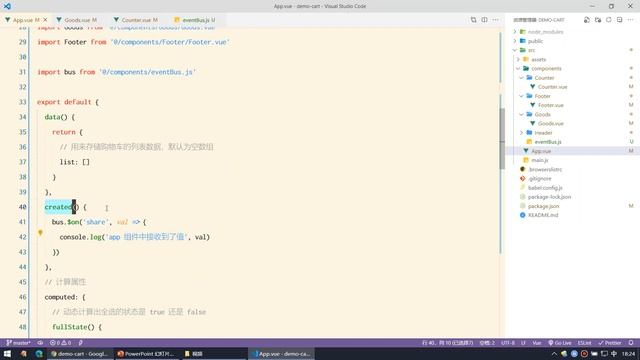Show hidden system tray icons
The width and height of the screenshot is (640, 360).
click(554, 354)
